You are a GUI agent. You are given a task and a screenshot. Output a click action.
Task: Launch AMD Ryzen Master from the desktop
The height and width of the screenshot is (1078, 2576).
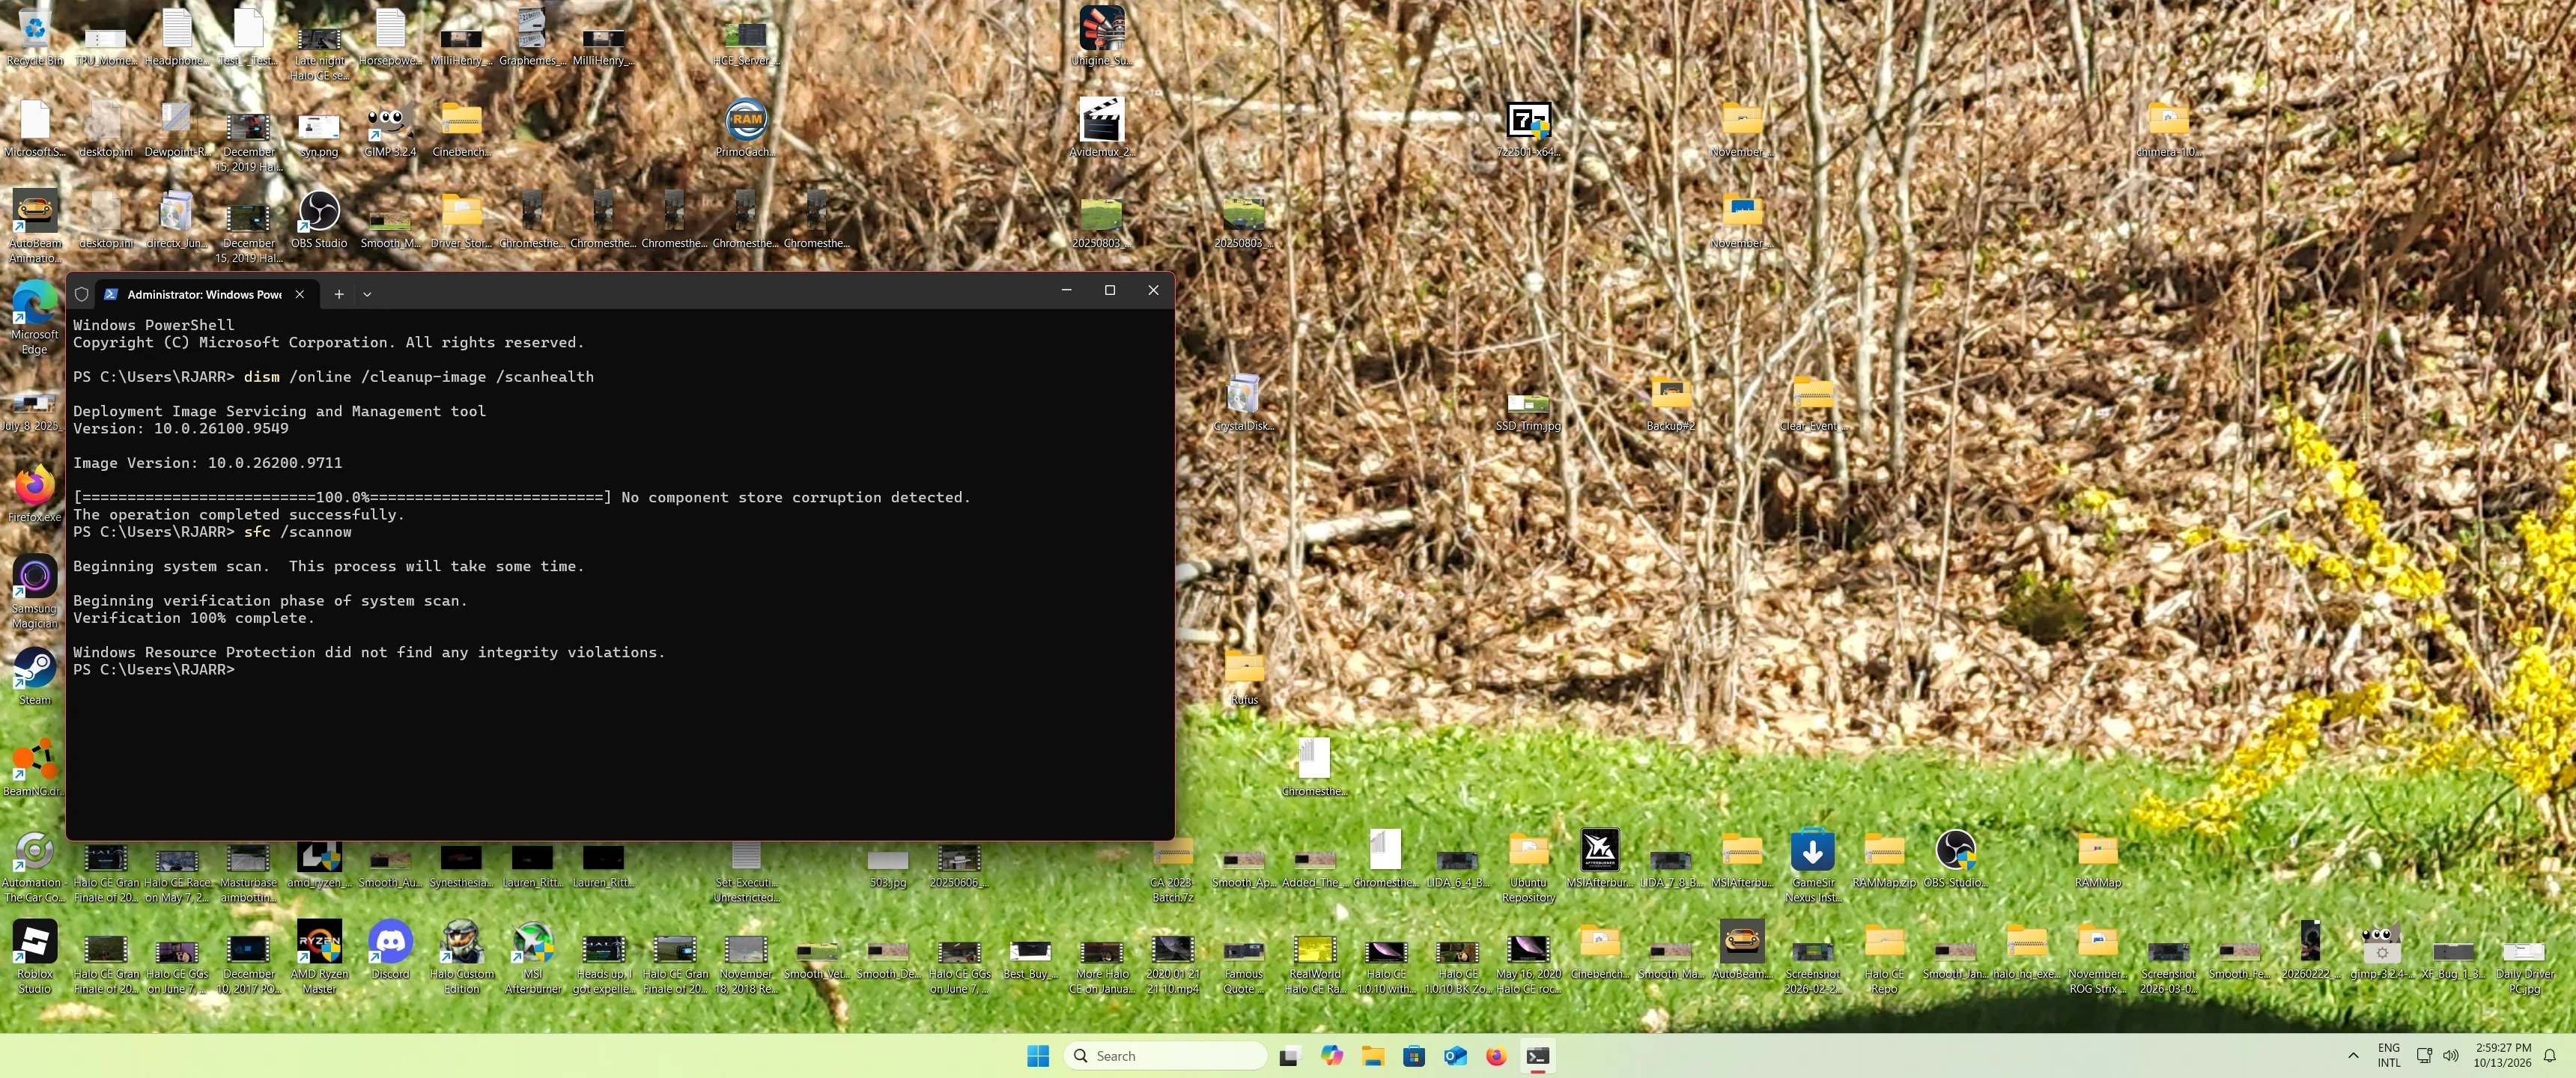click(x=319, y=957)
